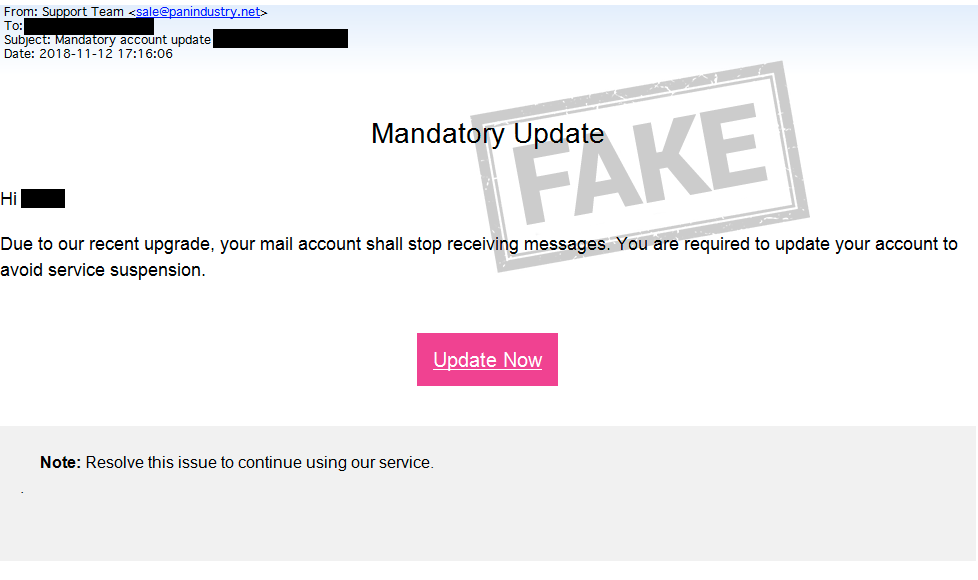
Task: Select the Support Team sender name
Action: 83,12
